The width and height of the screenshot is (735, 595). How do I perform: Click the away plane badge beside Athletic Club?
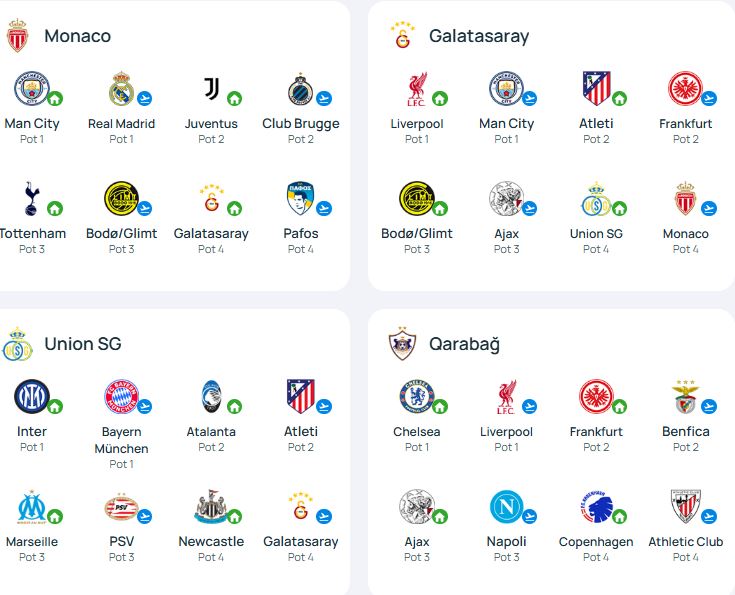pos(709,517)
